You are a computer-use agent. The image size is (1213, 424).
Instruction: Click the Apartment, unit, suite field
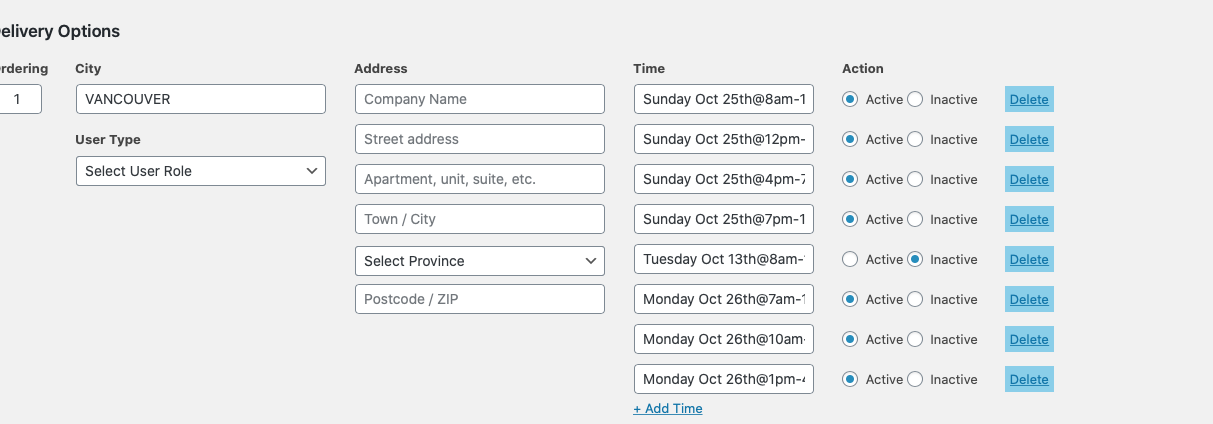pyautogui.click(x=479, y=179)
